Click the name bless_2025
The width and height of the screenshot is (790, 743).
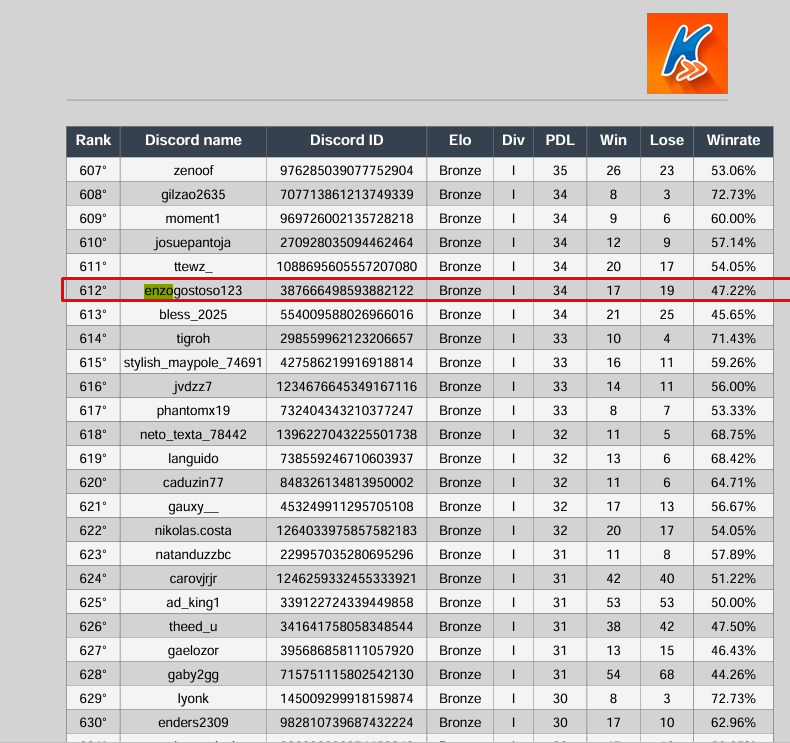pos(193,315)
